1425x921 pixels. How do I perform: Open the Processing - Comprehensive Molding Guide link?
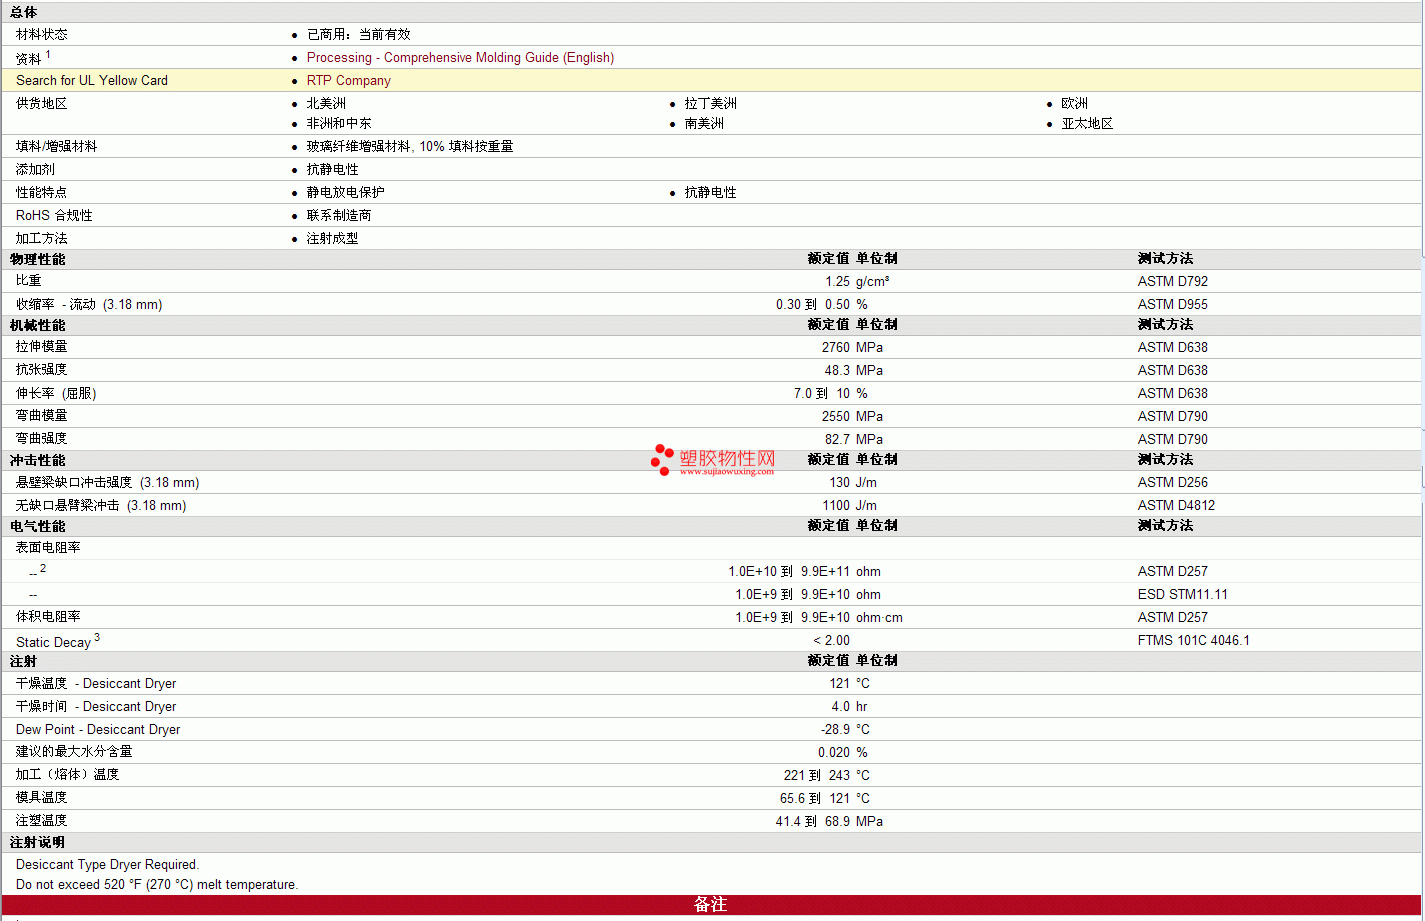[460, 58]
